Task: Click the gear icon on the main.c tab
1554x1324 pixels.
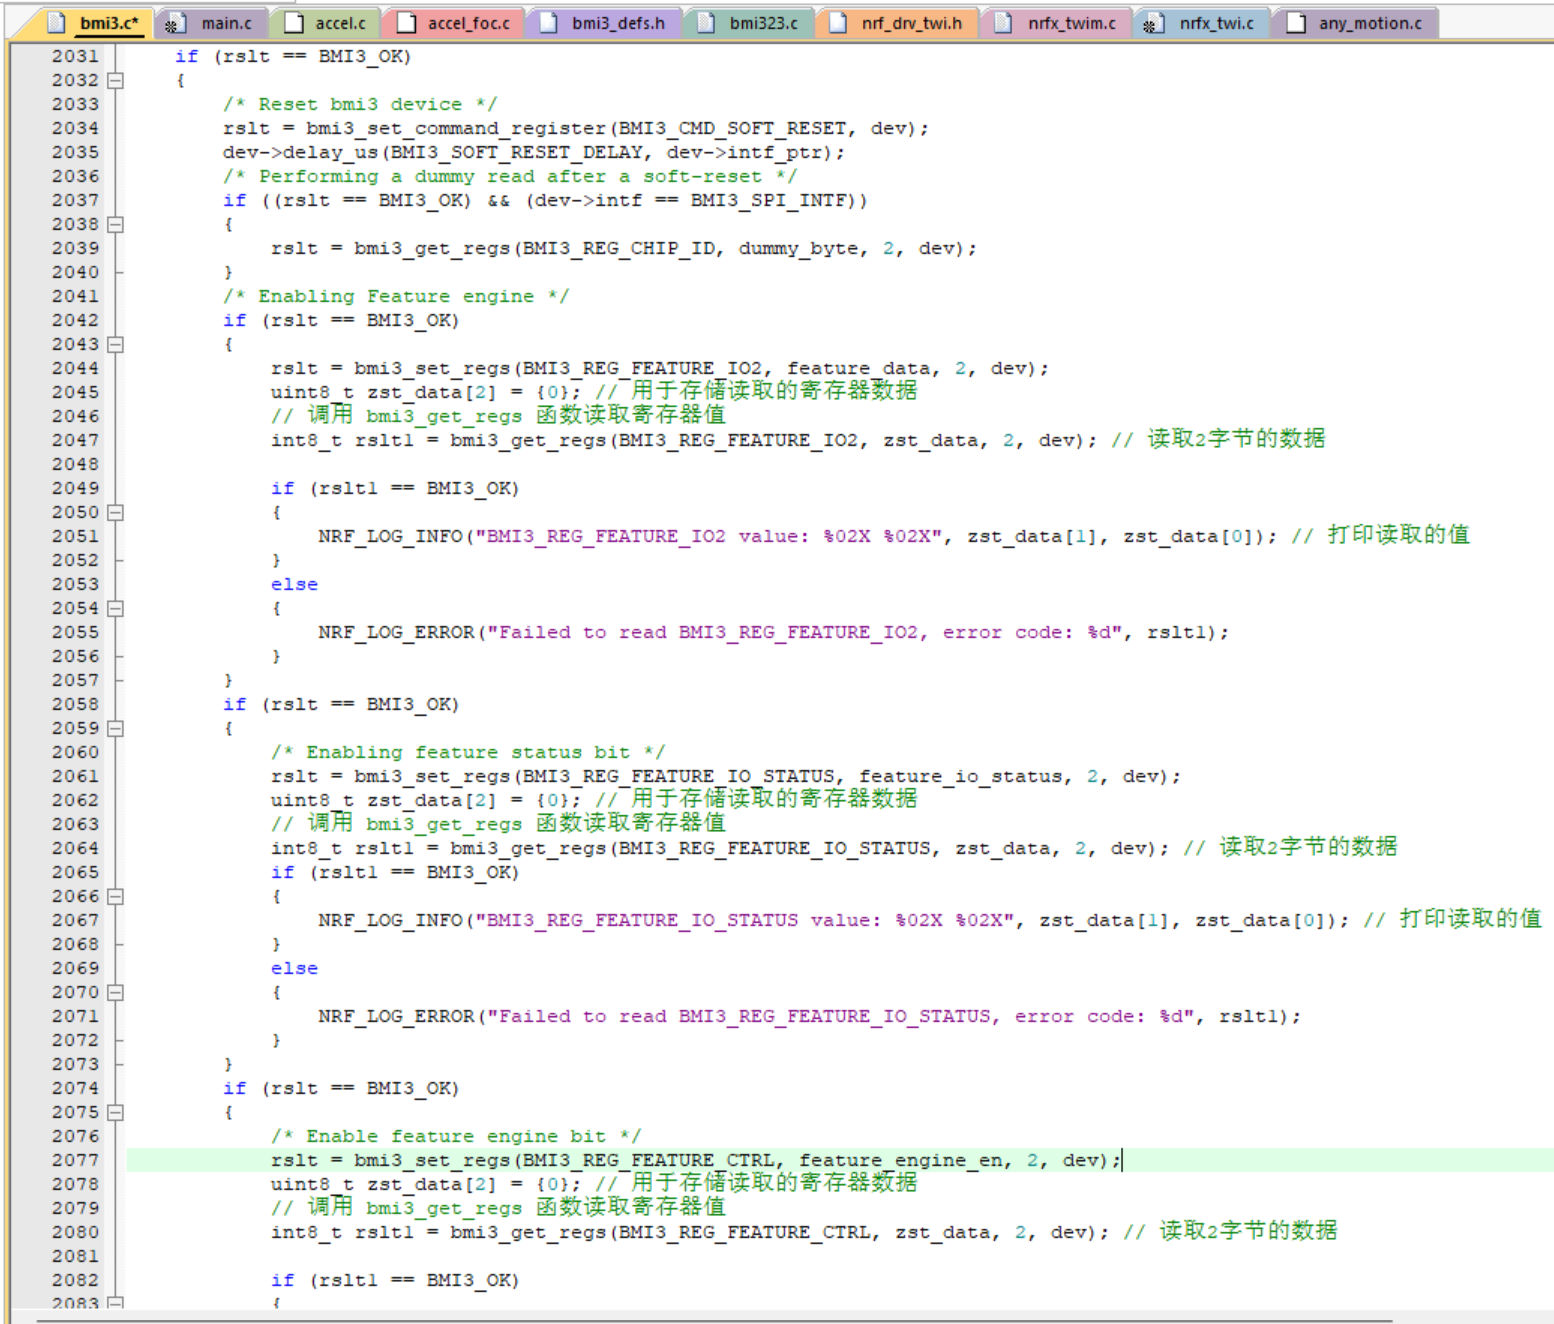Action: tap(171, 24)
